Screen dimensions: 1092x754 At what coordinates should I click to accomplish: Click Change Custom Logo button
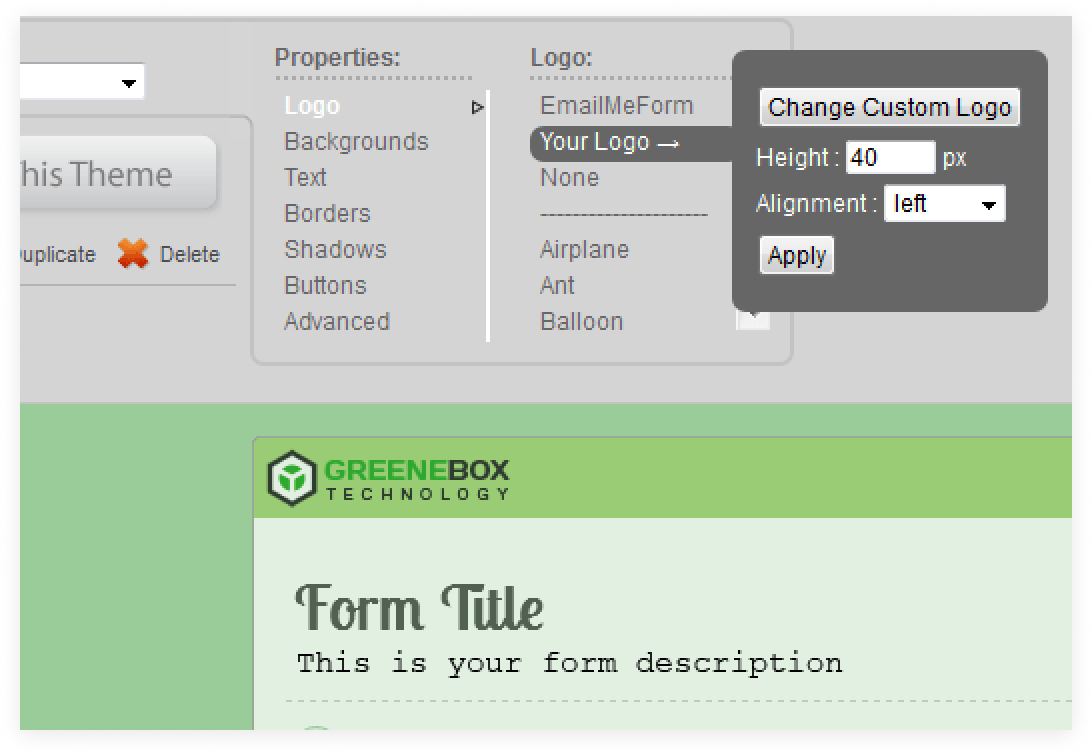[x=889, y=107]
